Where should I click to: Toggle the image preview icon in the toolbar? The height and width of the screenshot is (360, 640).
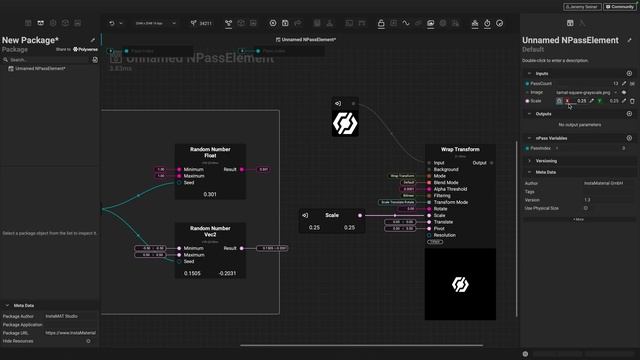click(x=431, y=24)
